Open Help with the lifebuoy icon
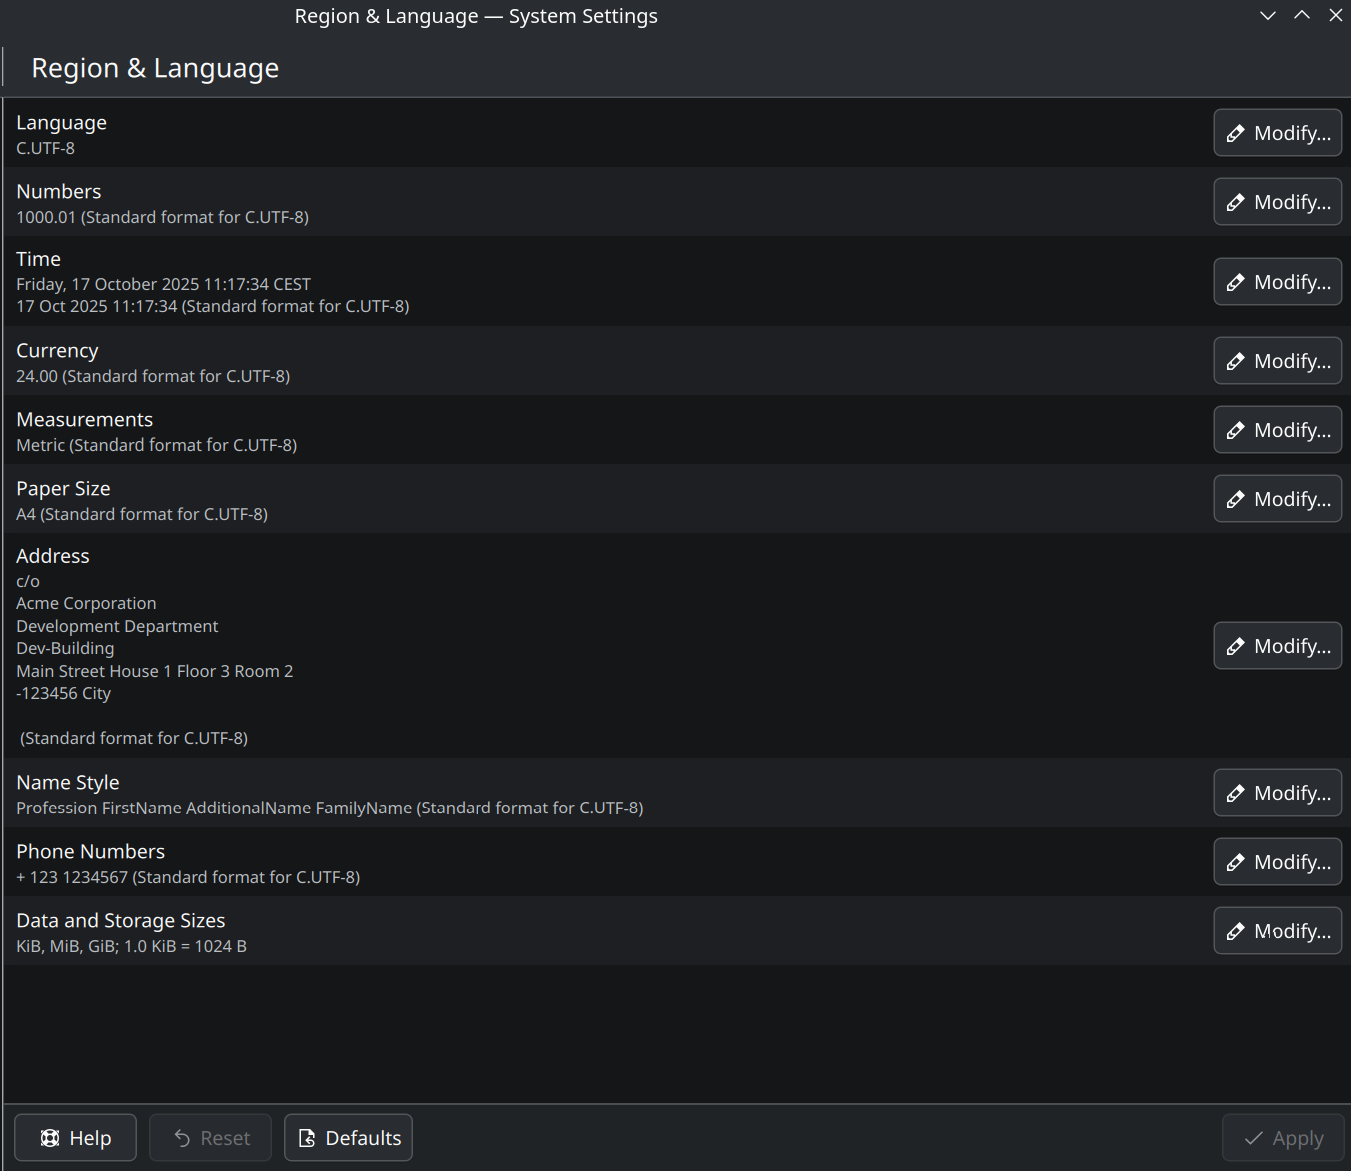The image size is (1351, 1171). (50, 1138)
